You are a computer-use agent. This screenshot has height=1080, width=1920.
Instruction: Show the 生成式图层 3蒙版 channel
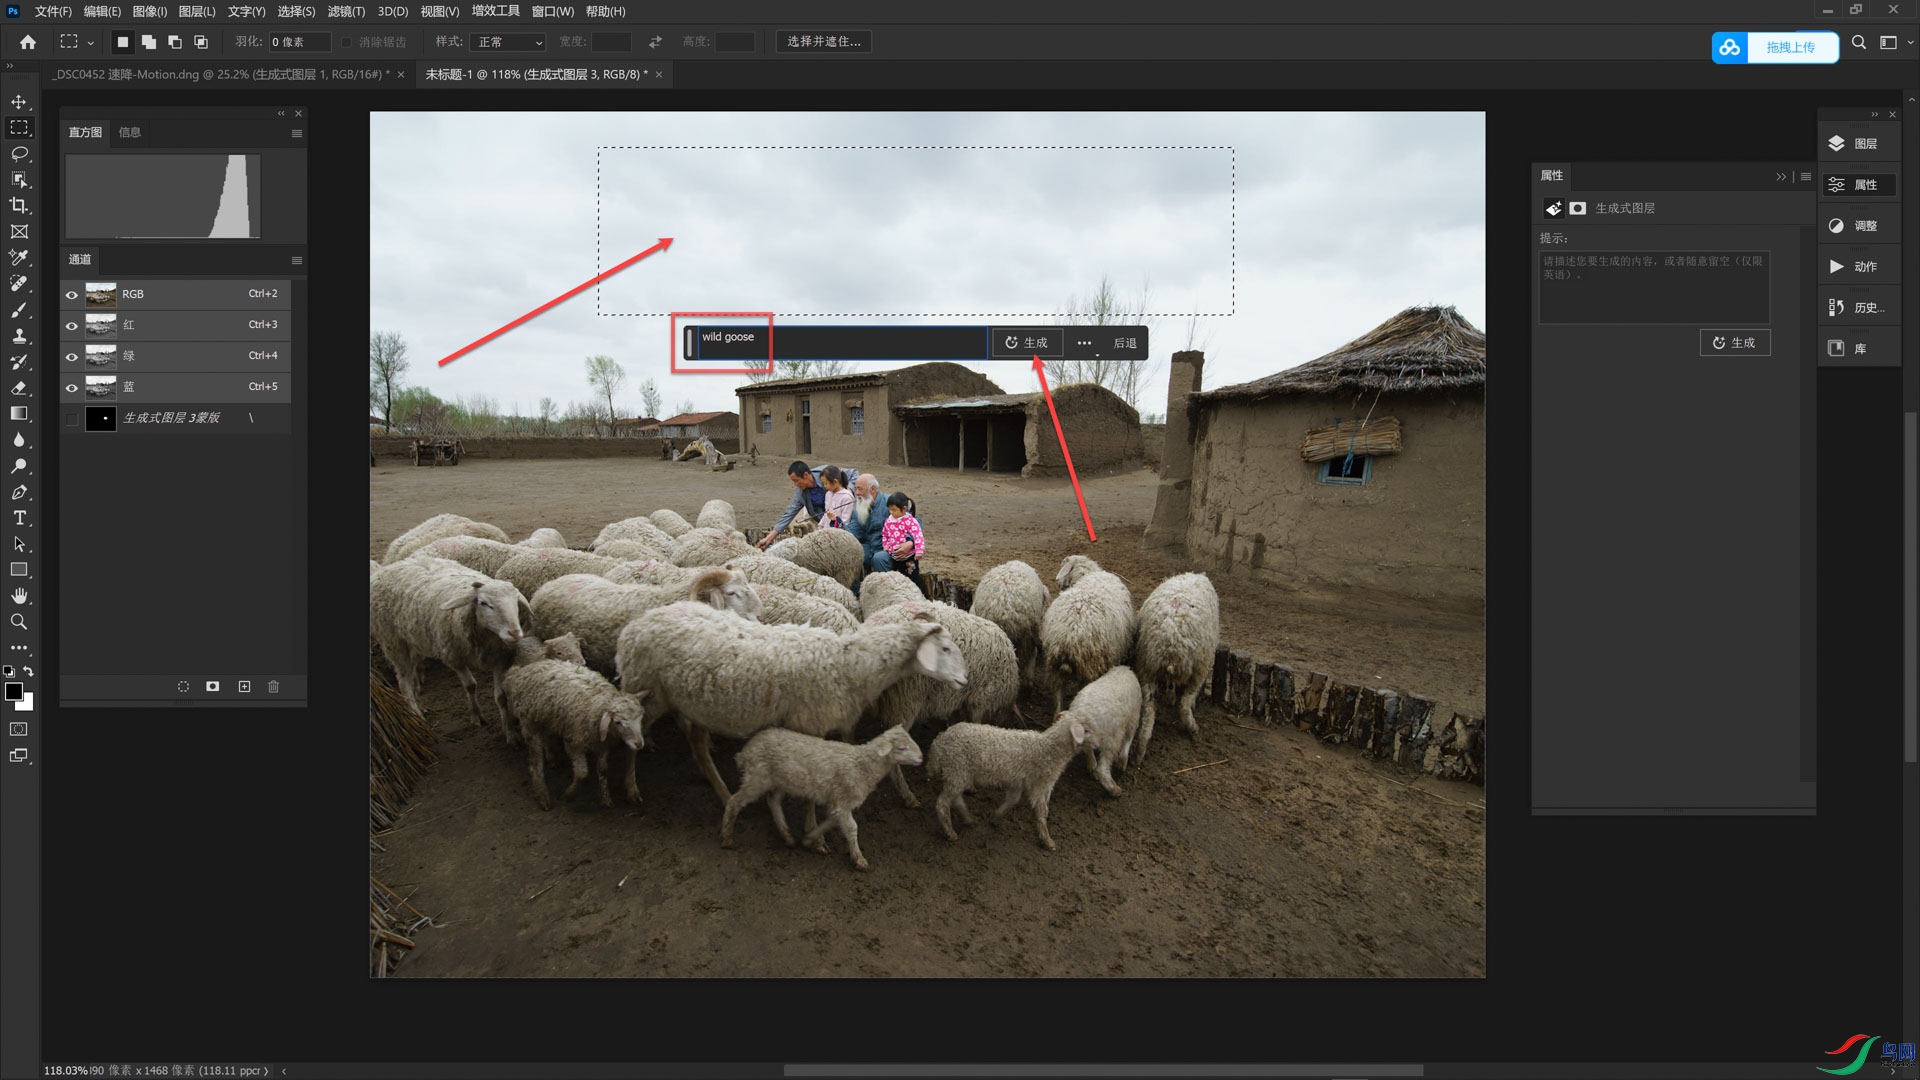[x=72, y=419]
